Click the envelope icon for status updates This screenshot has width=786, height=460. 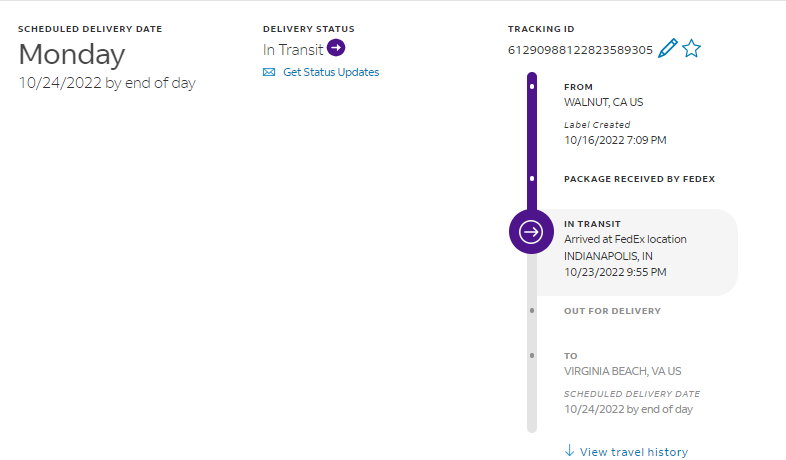tap(269, 72)
